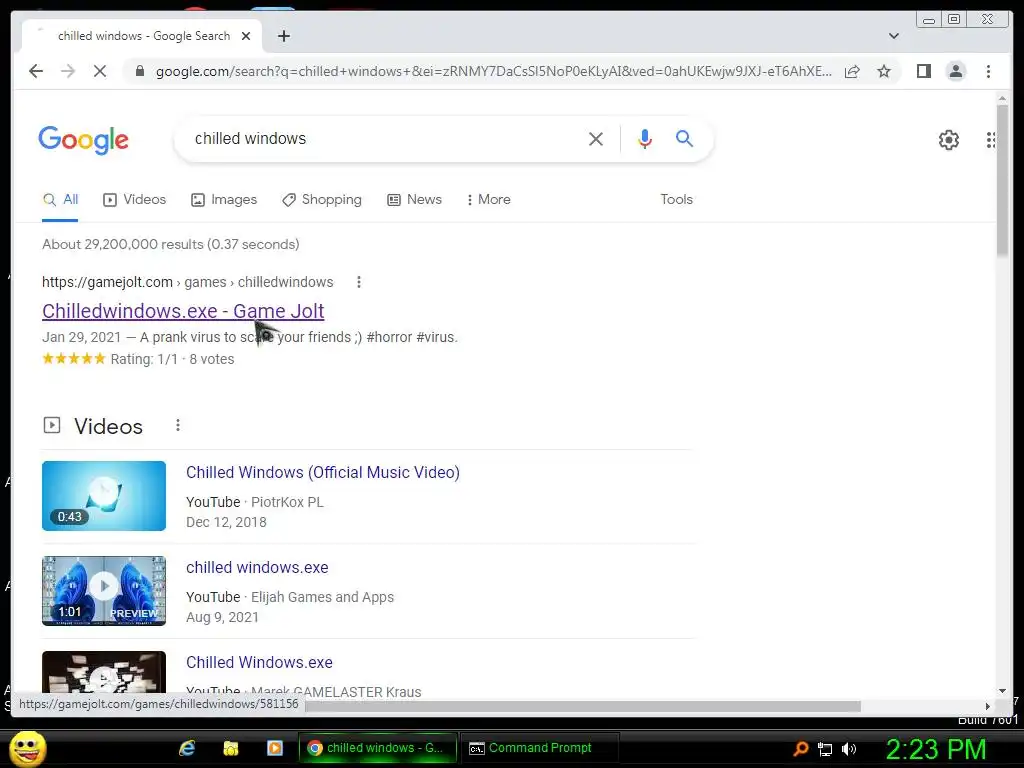The height and width of the screenshot is (768, 1024).
Task: Go back using Chrome's back arrow
Action: 36,71
